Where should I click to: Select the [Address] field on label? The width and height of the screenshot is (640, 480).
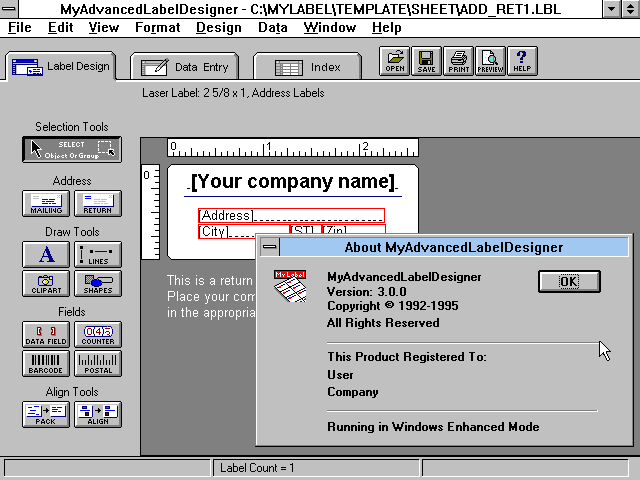(x=291, y=215)
